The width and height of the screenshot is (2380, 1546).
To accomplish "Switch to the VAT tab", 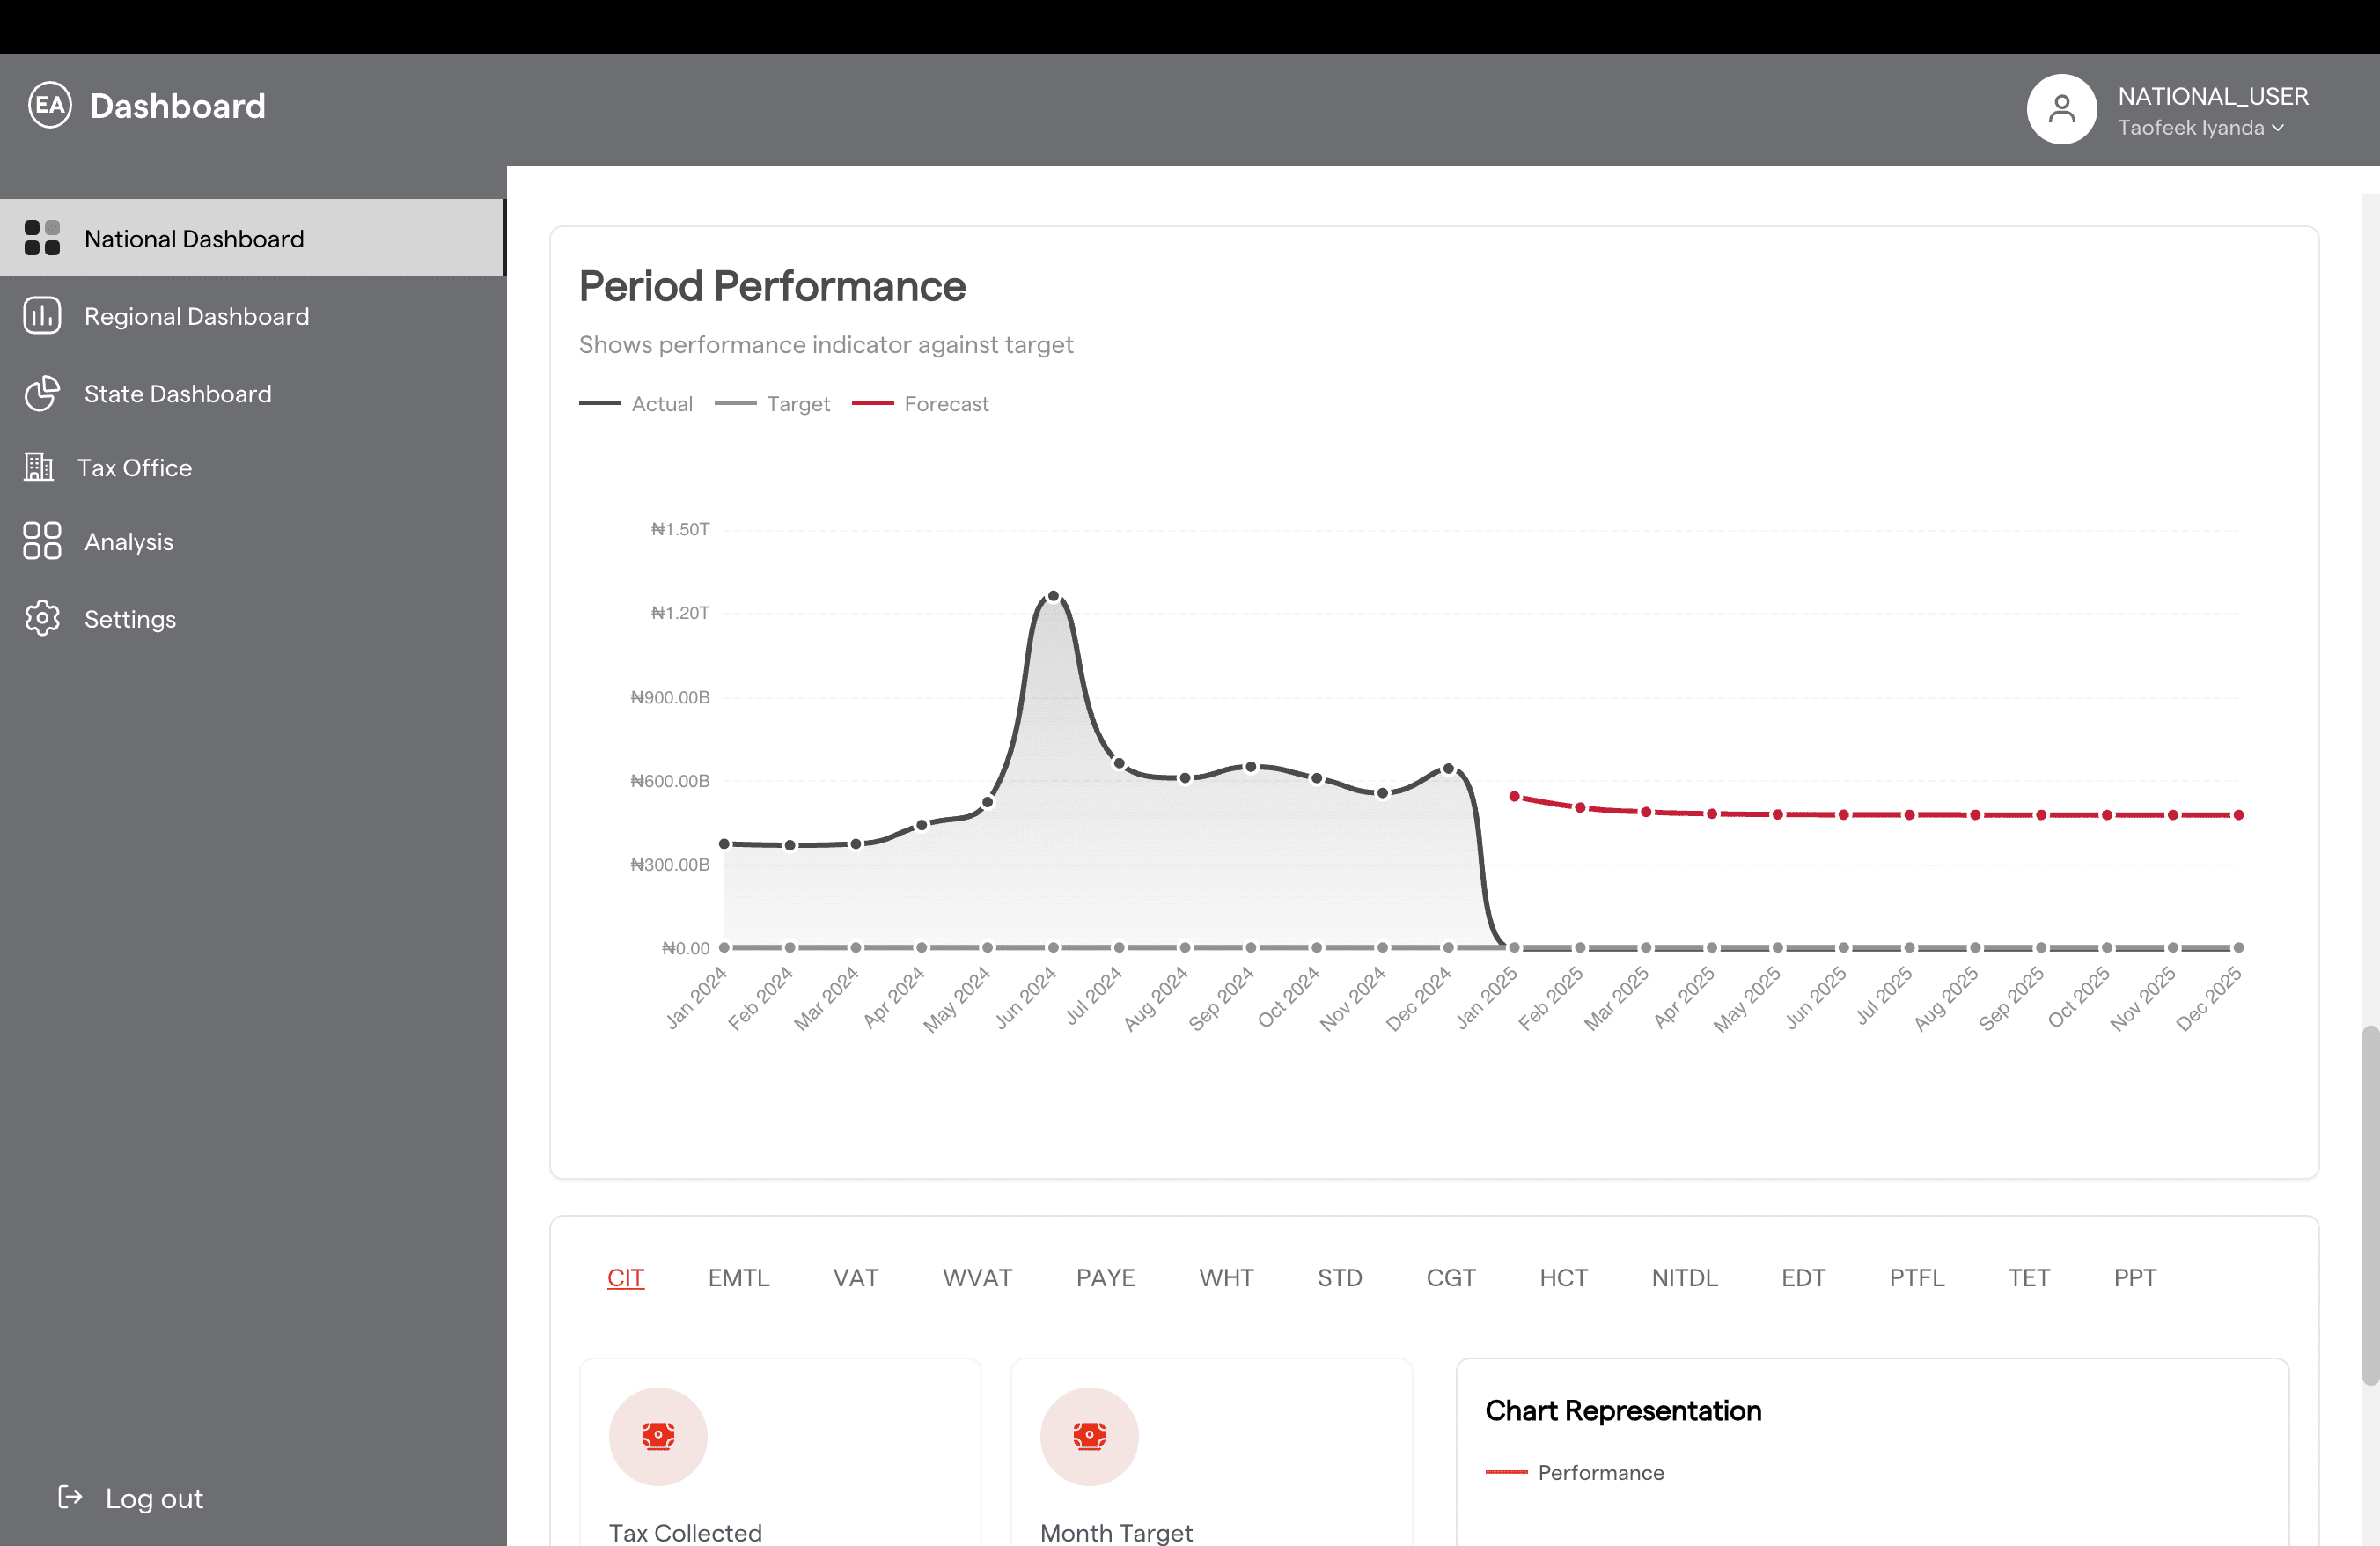I will [x=855, y=1278].
